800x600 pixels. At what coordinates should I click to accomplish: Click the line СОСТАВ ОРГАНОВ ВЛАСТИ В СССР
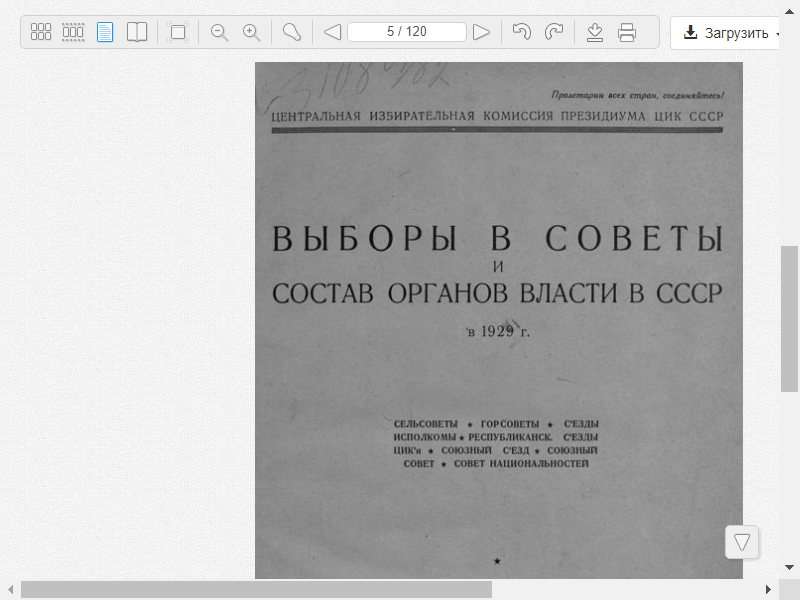click(x=497, y=293)
